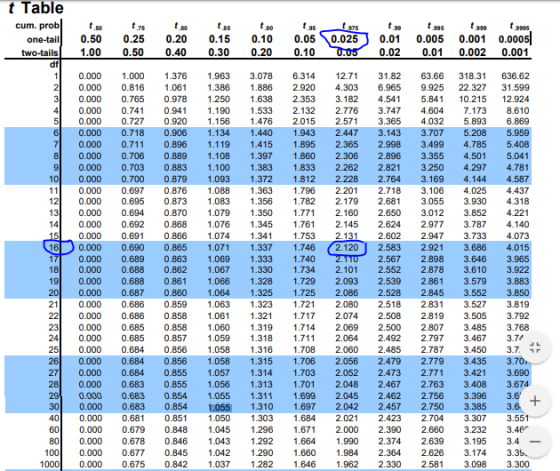Click the 63.66 cell
Viewport: 560px width, 471px height.
coord(432,76)
